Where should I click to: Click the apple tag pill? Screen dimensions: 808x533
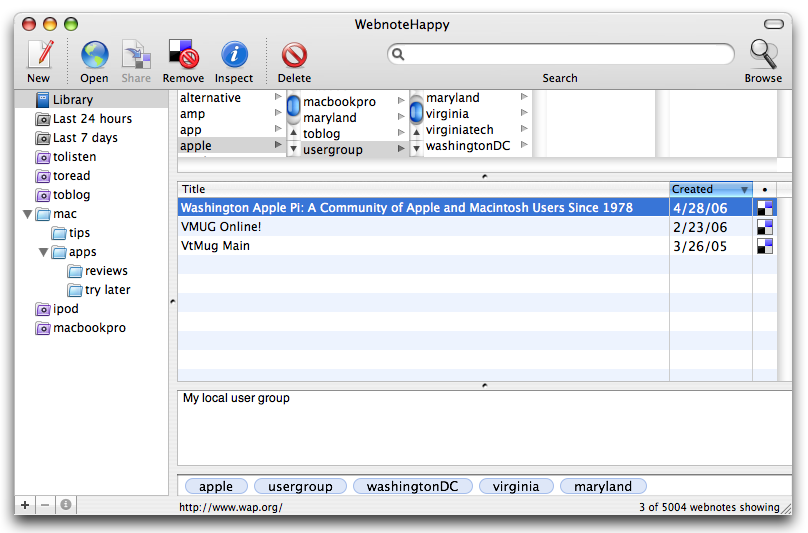click(x=216, y=486)
